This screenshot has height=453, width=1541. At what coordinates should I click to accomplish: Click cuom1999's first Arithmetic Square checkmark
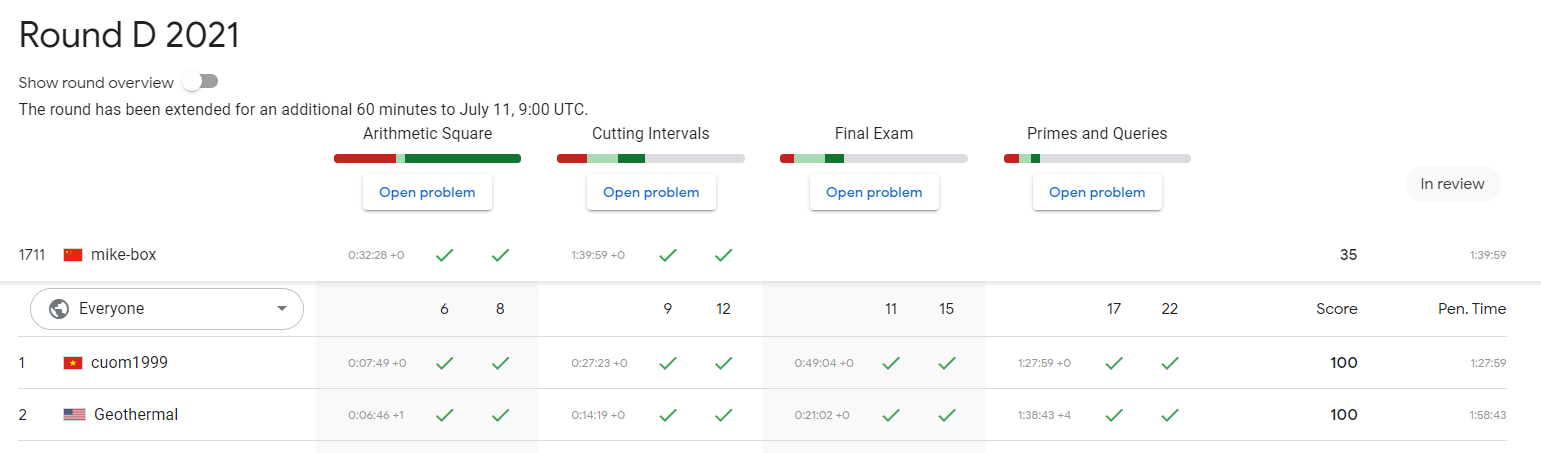coord(445,363)
